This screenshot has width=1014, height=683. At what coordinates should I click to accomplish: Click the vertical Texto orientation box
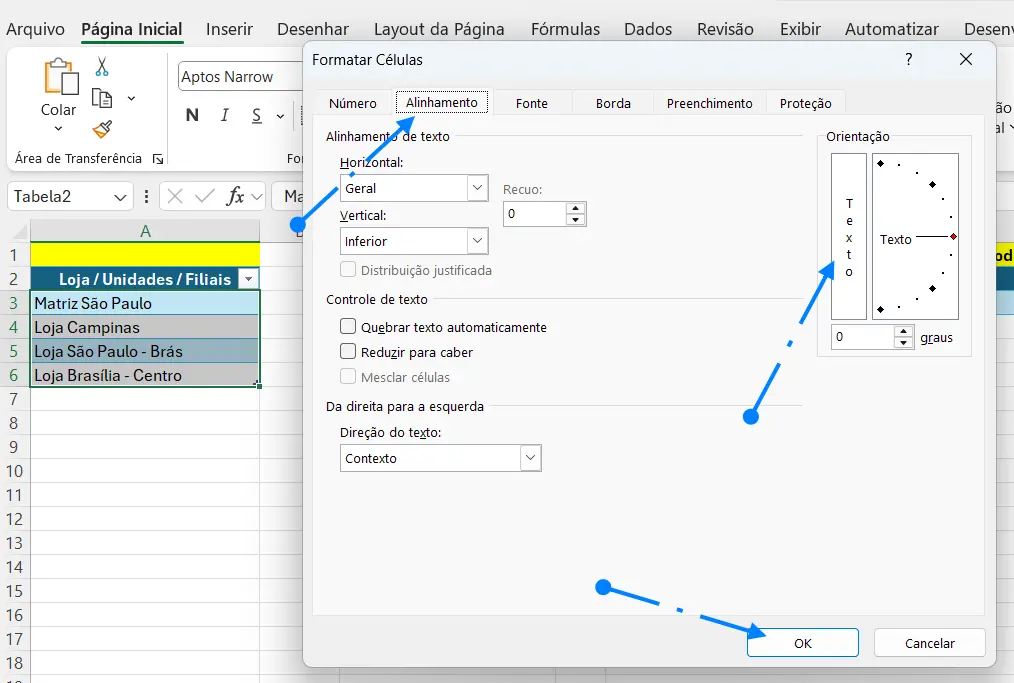[849, 237]
